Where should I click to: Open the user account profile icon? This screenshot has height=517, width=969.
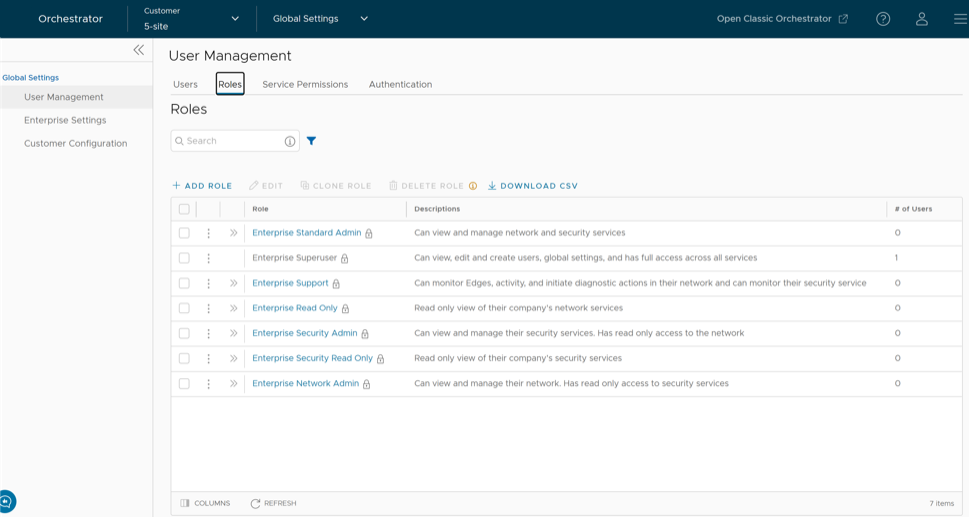coord(922,19)
